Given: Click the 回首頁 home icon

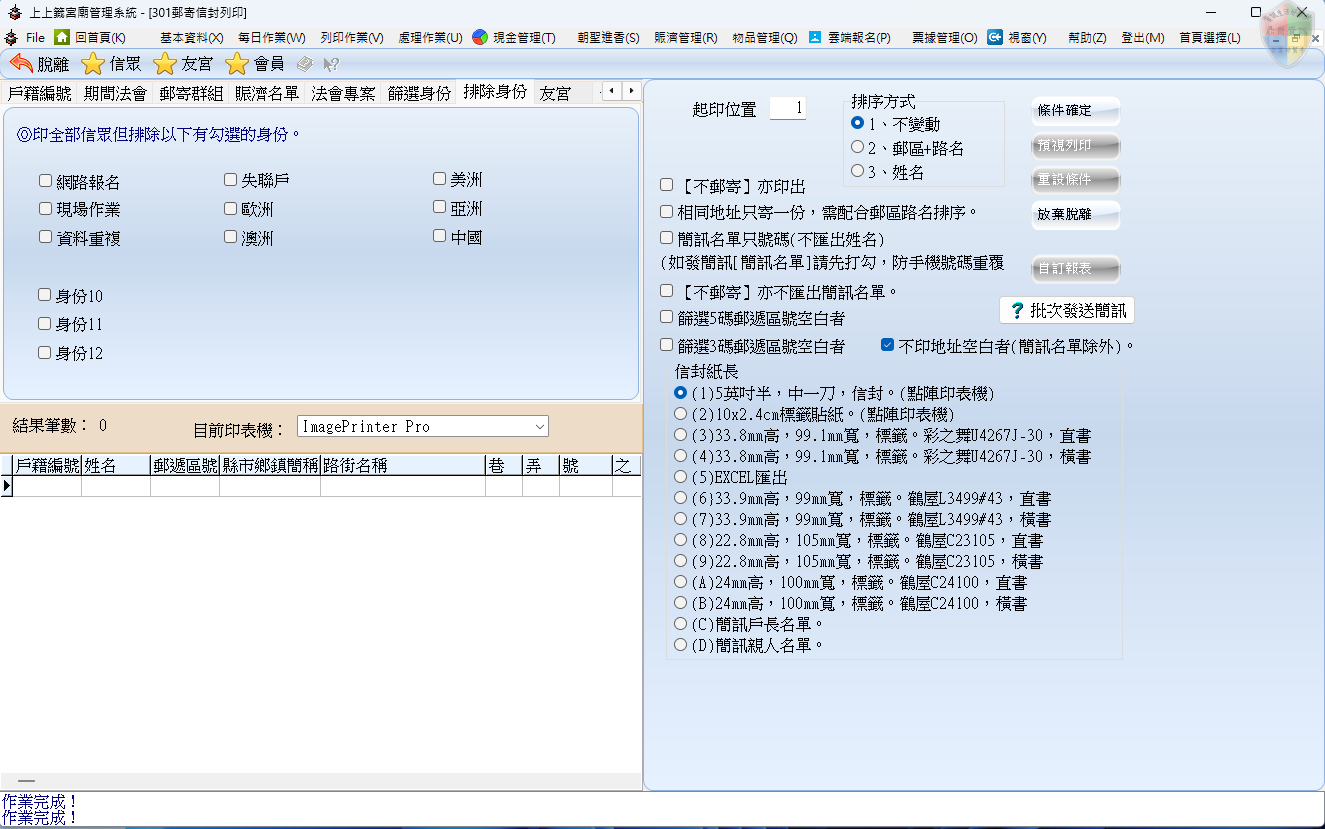Looking at the screenshot, I should pyautogui.click(x=62, y=37).
